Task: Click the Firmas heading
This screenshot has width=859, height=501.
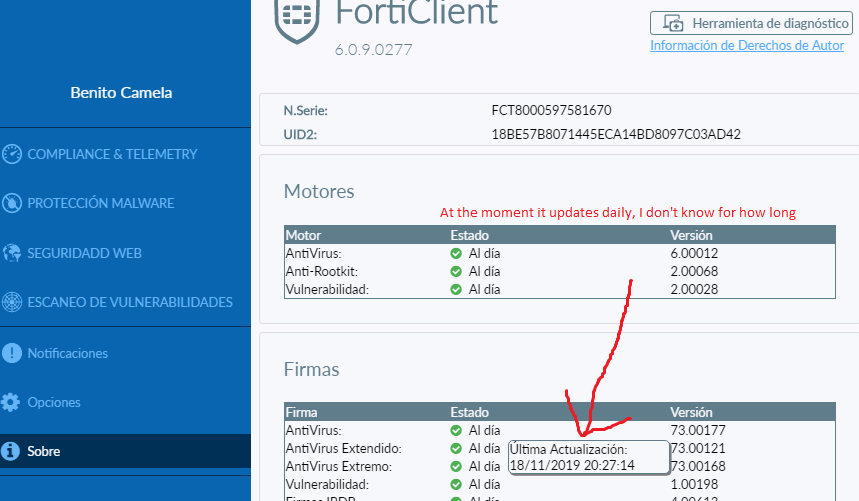Action: click(x=311, y=369)
